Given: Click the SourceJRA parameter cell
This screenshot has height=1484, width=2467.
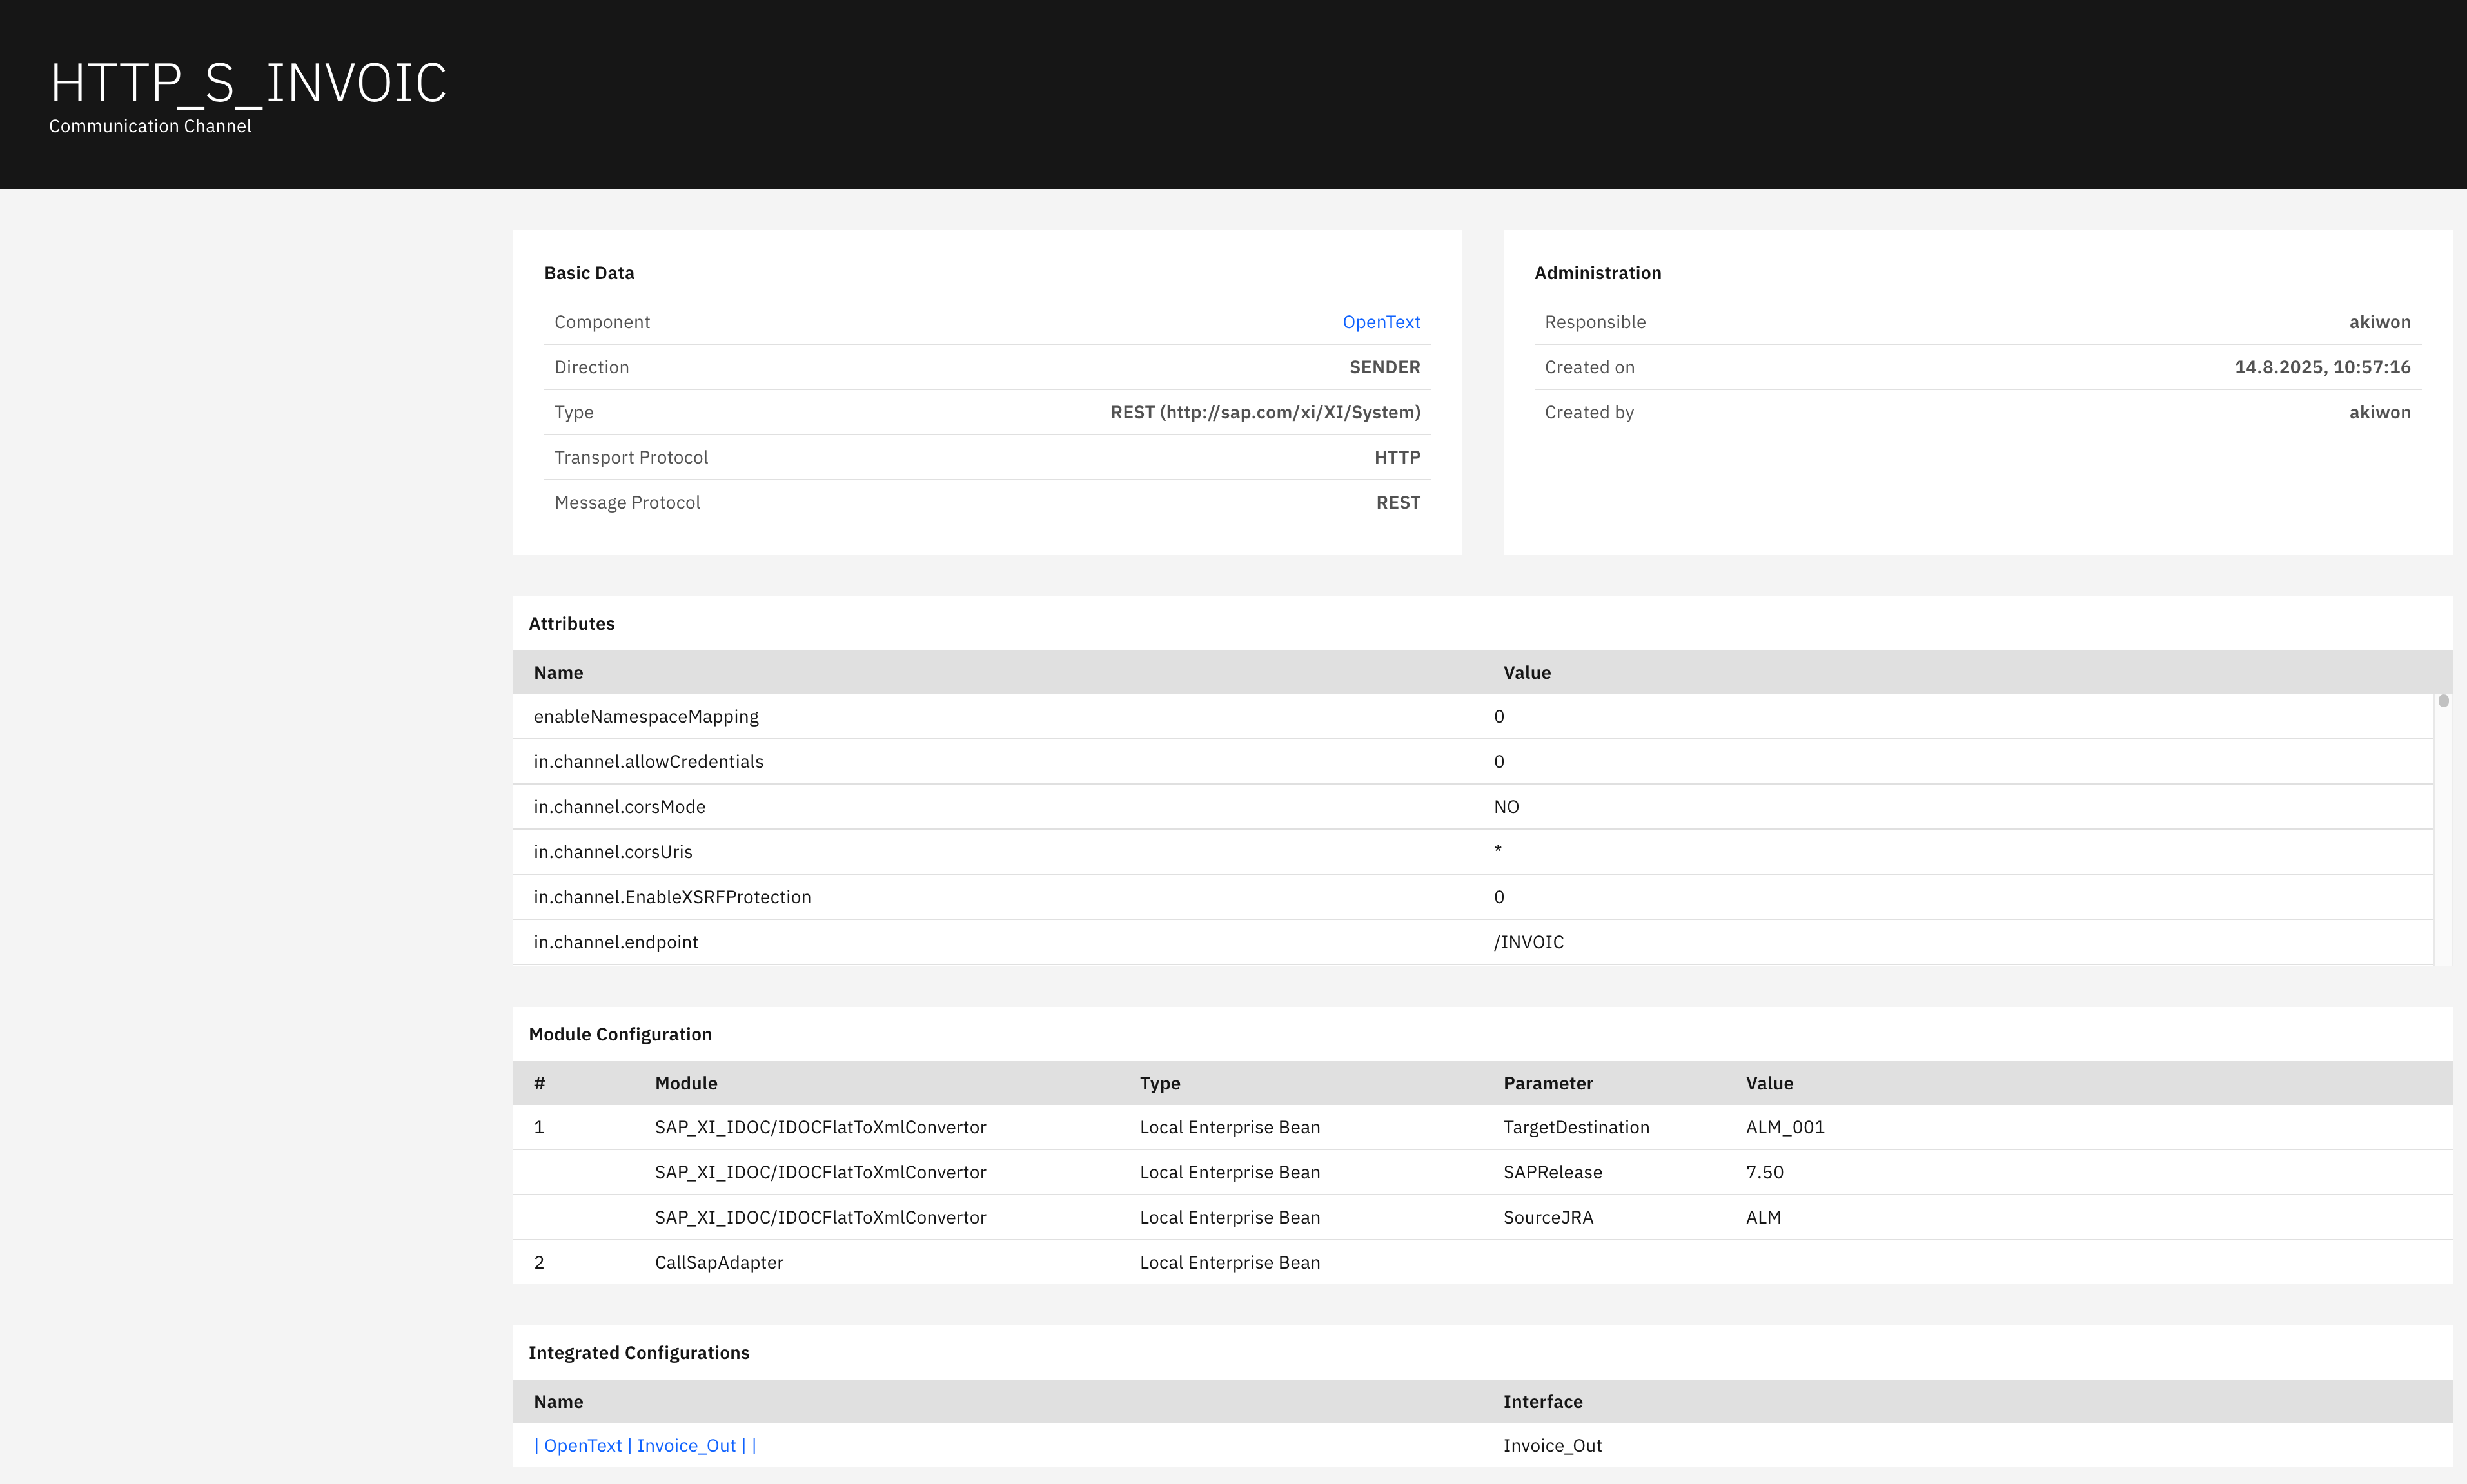Looking at the screenshot, I should coord(1548,1217).
